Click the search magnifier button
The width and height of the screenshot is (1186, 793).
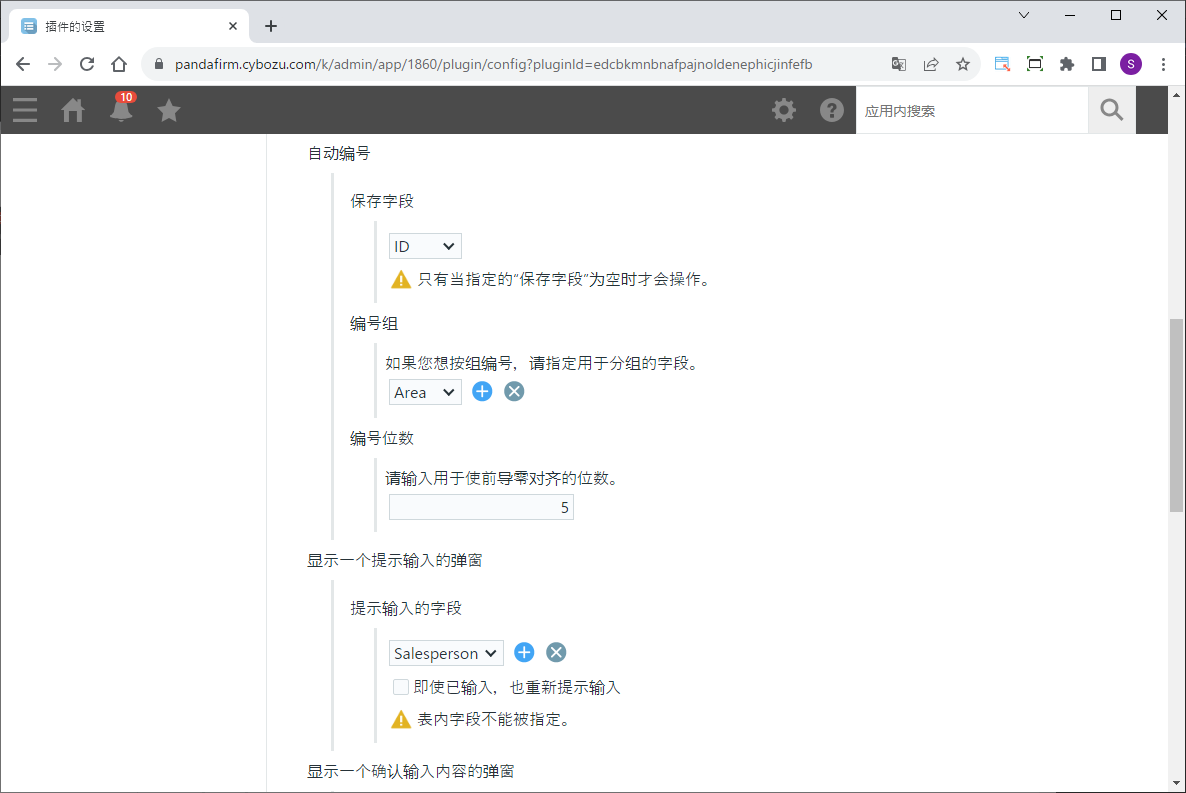click(1112, 110)
